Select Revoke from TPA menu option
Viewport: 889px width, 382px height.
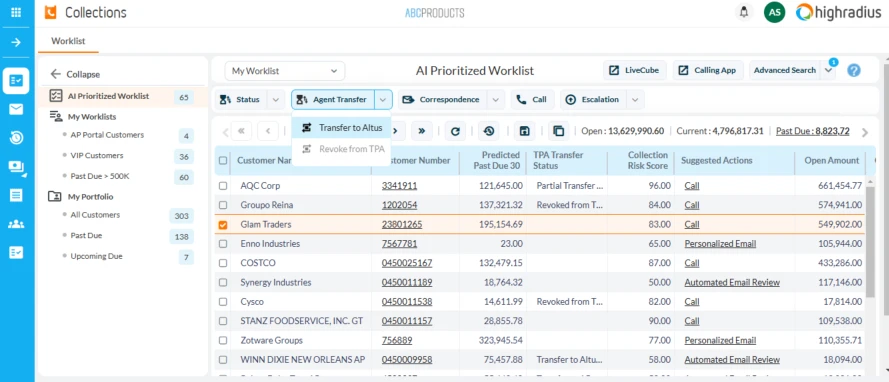pyautogui.click(x=341, y=149)
